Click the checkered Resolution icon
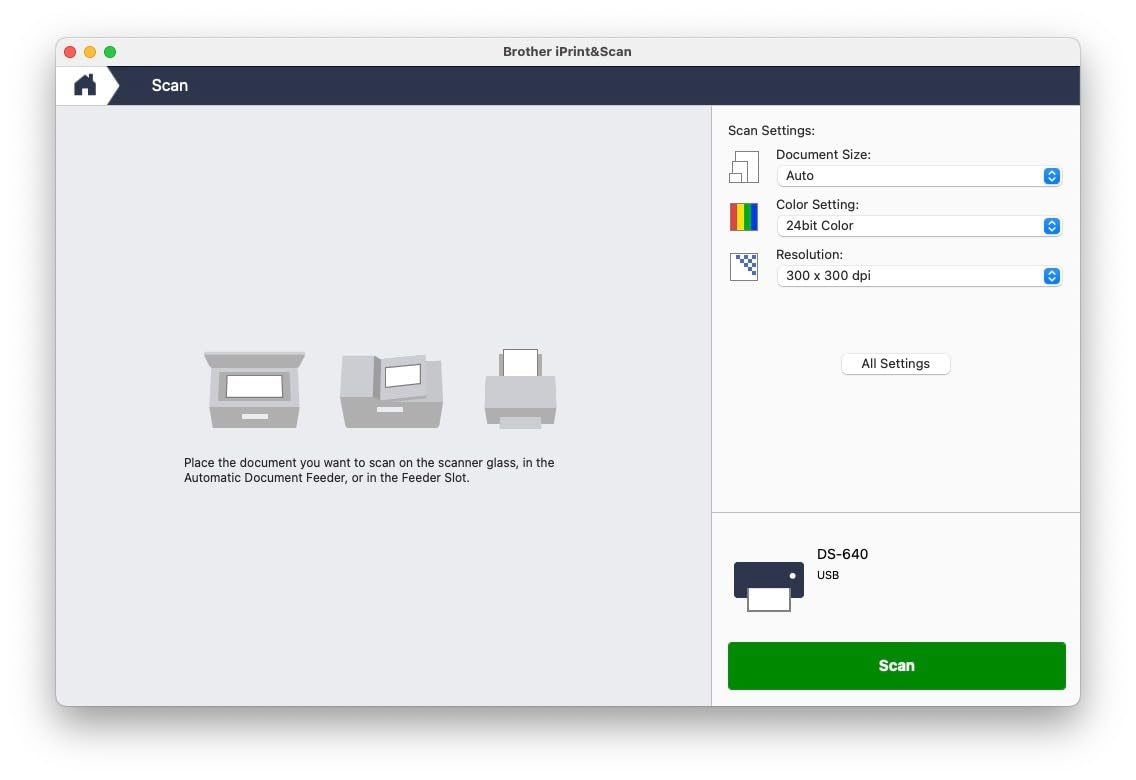This screenshot has width=1136, height=780. [x=743, y=267]
